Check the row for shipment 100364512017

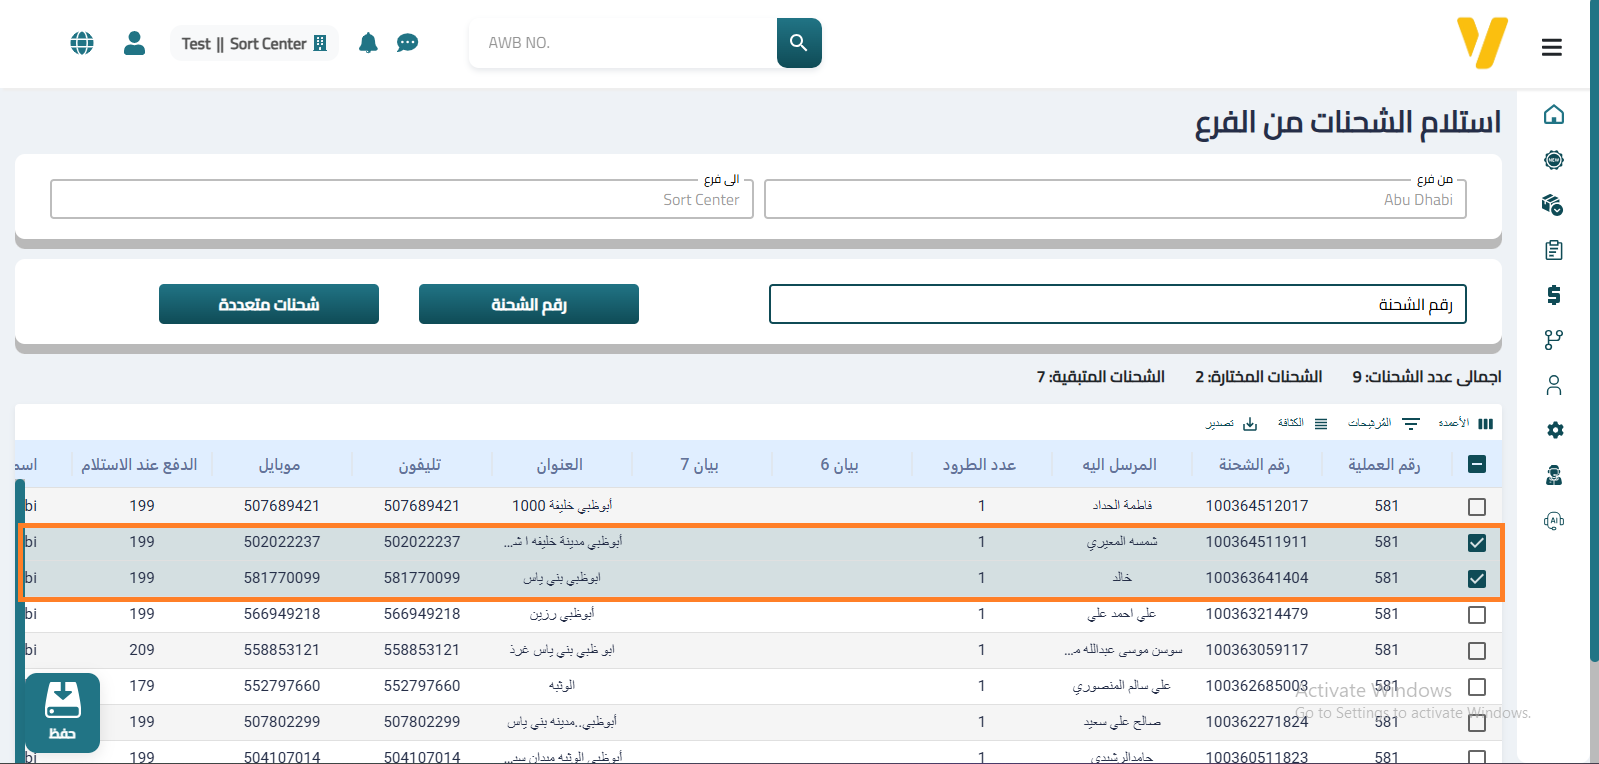pos(1477,507)
